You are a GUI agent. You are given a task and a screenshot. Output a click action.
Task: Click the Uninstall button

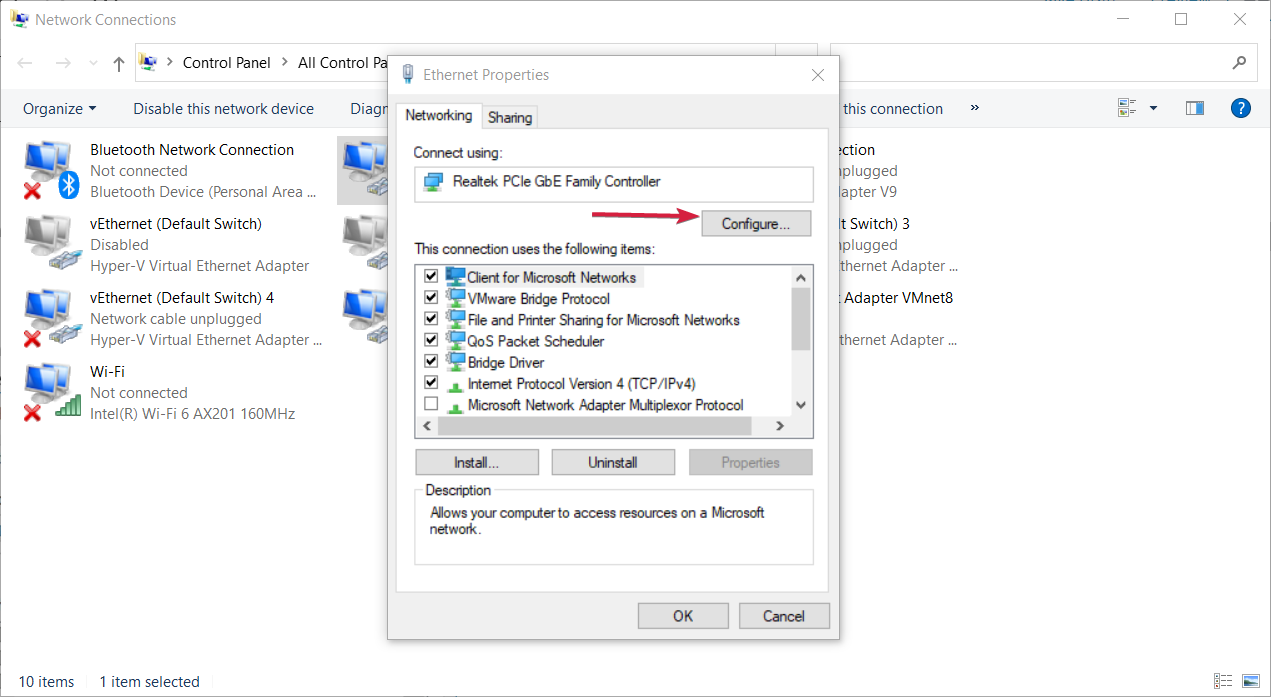click(x=613, y=462)
